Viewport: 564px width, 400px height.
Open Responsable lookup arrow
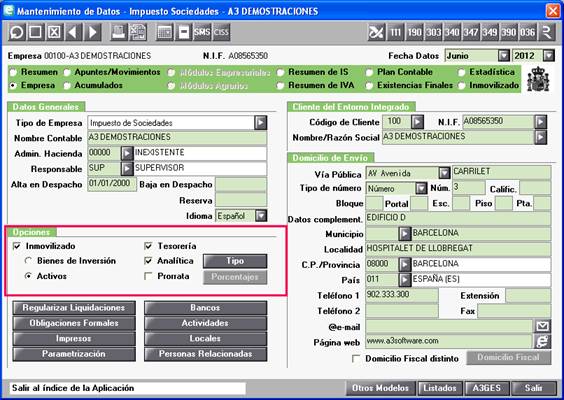point(127,168)
